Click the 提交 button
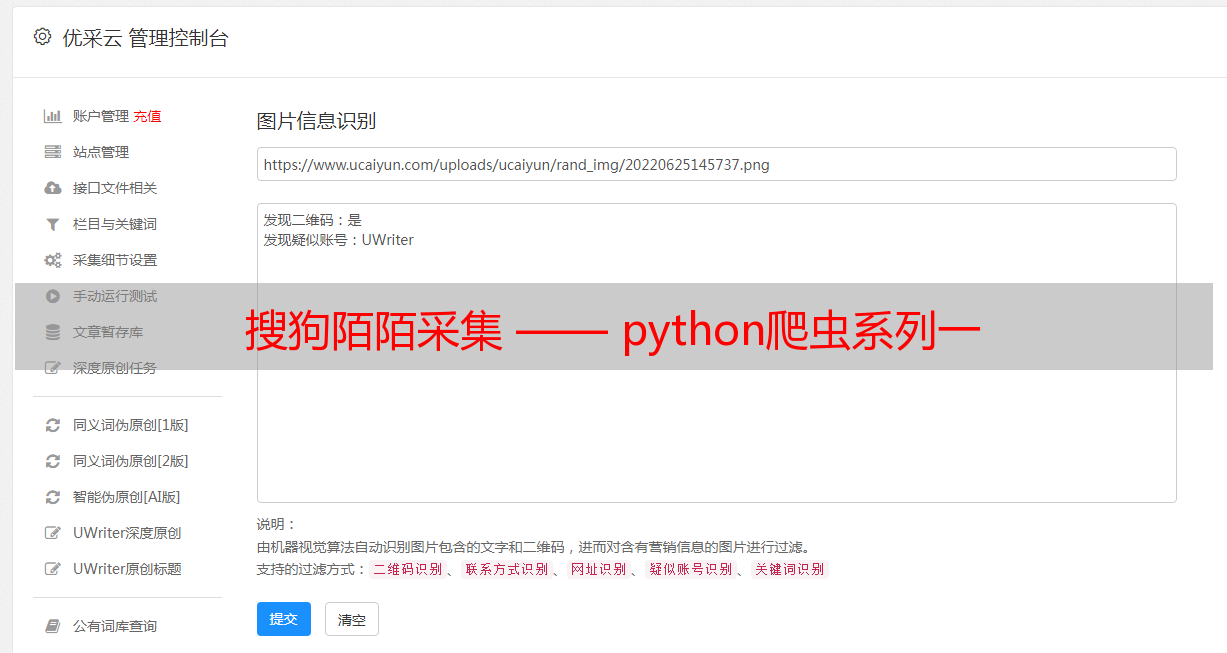 (284, 619)
